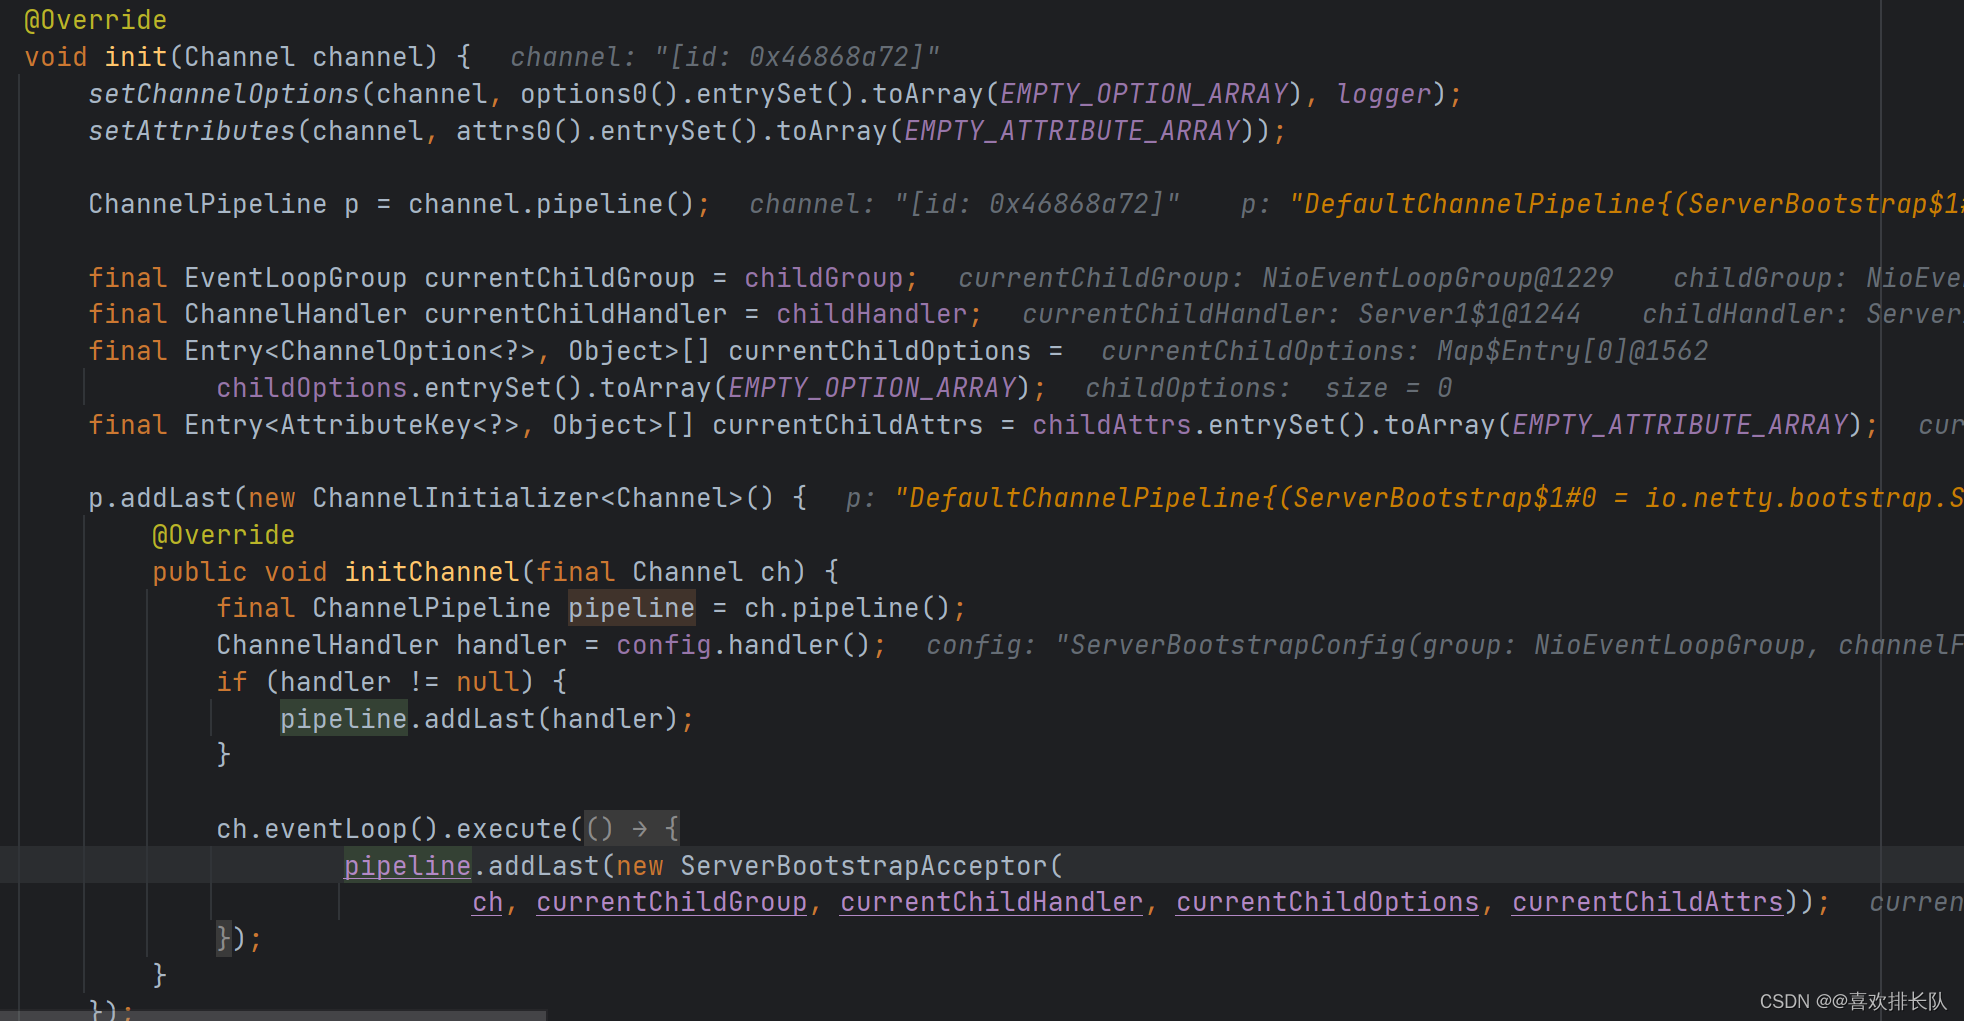
Task: Click the horizontal scrollbar at the editor bottom
Action: point(273,1016)
